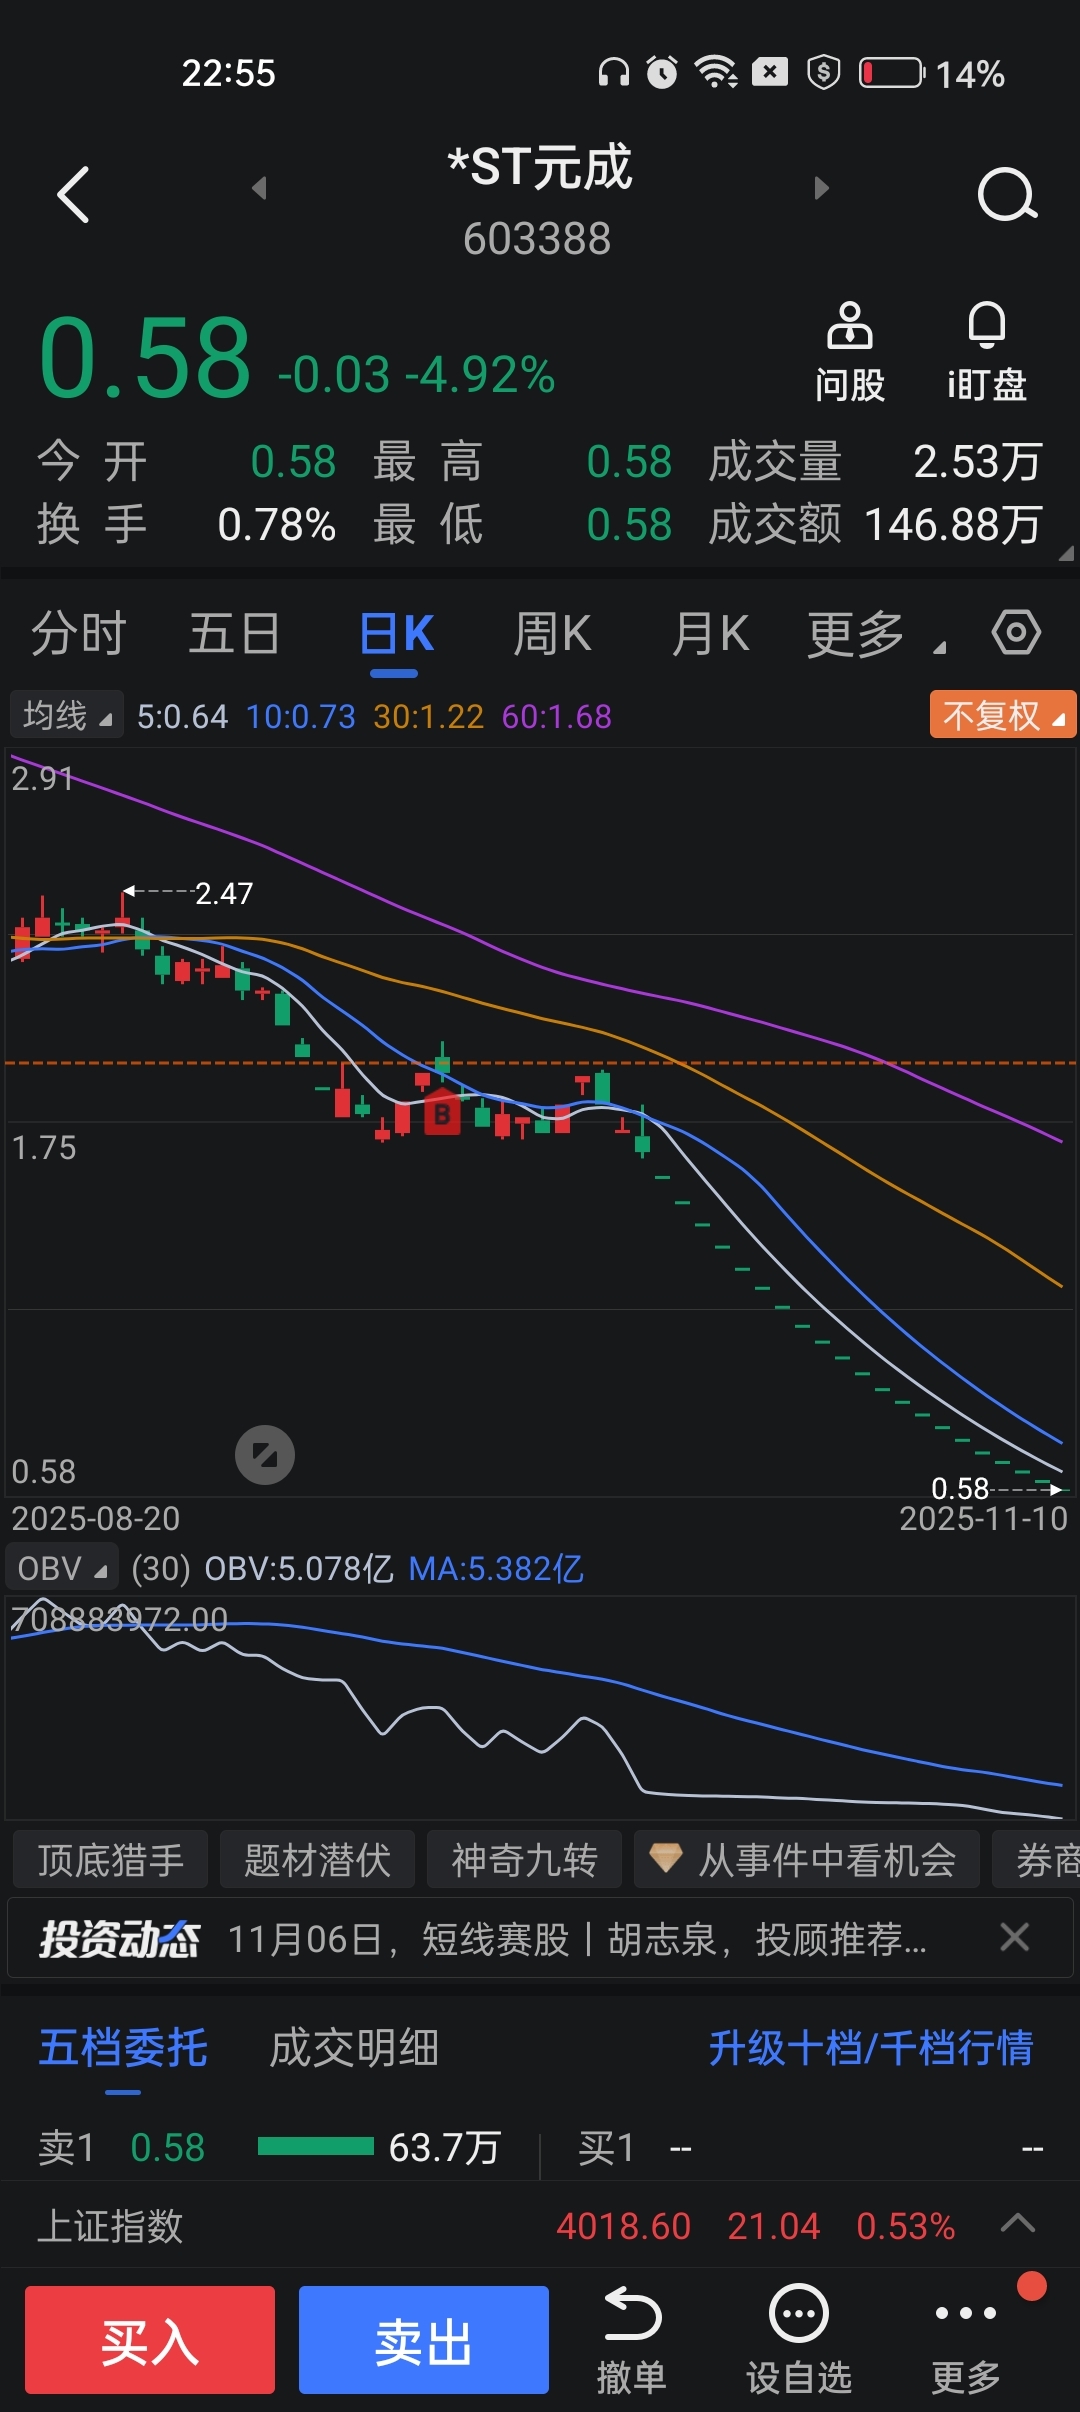Open the 不复权 adjustment dropdown
1080x2412 pixels.
pos(1003,715)
